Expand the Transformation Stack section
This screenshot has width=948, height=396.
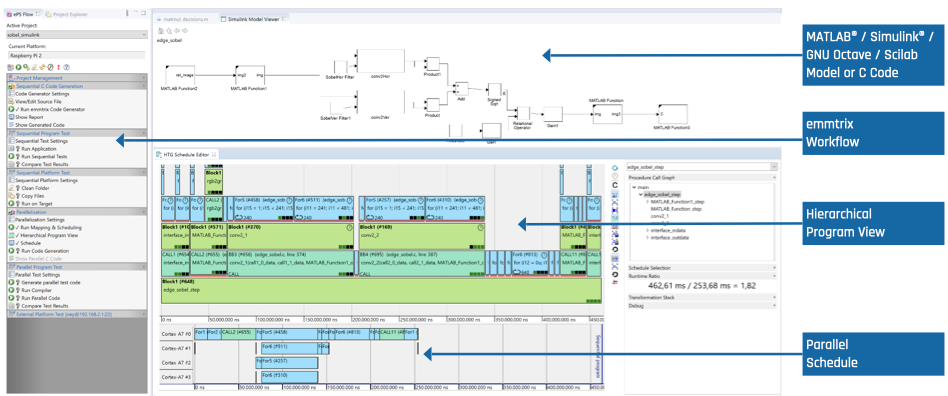tap(703, 297)
